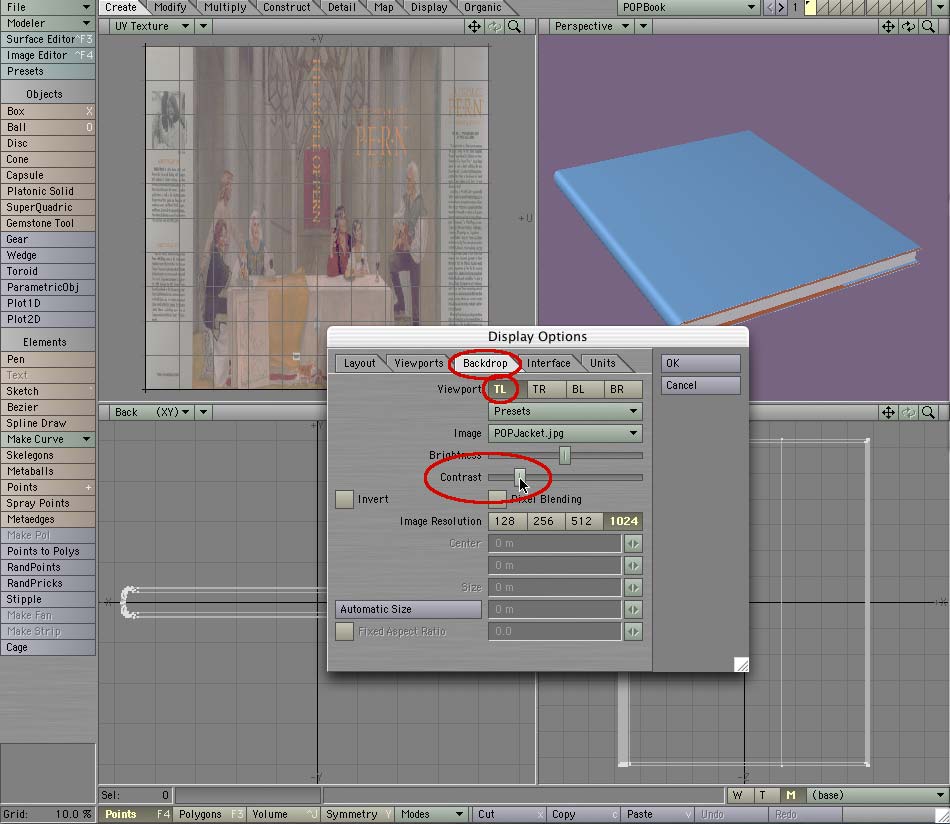Viewport: 950px width, 824px height.
Task: Set image resolution to 1024
Action: (x=623, y=521)
